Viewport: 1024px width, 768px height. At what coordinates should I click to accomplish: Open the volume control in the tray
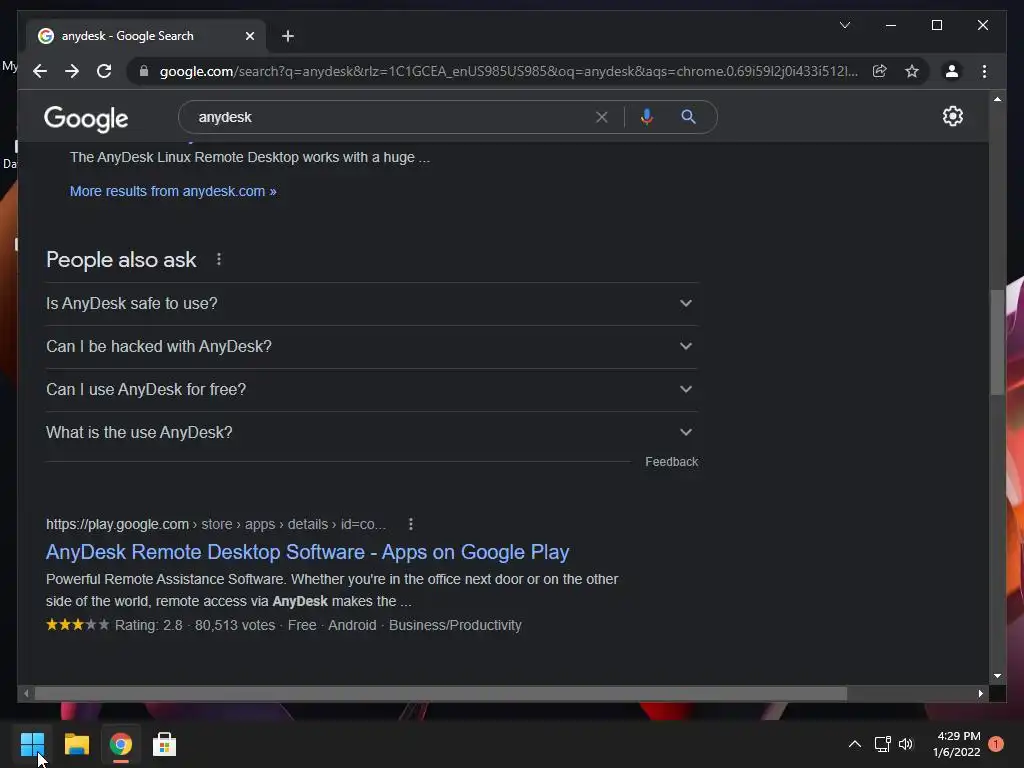(906, 744)
